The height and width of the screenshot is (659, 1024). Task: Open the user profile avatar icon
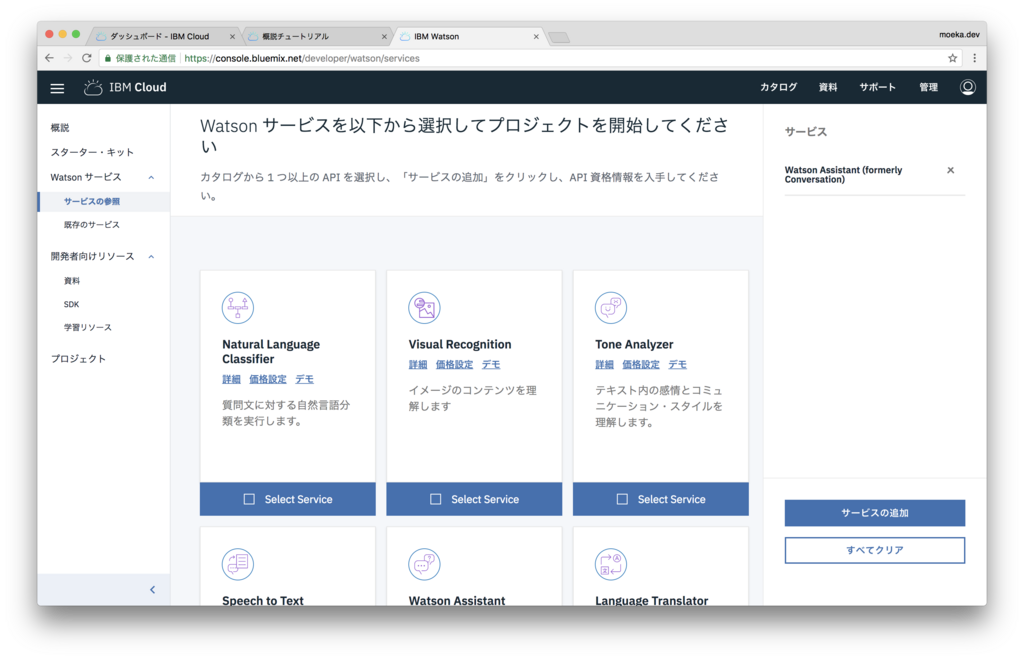(x=967, y=87)
